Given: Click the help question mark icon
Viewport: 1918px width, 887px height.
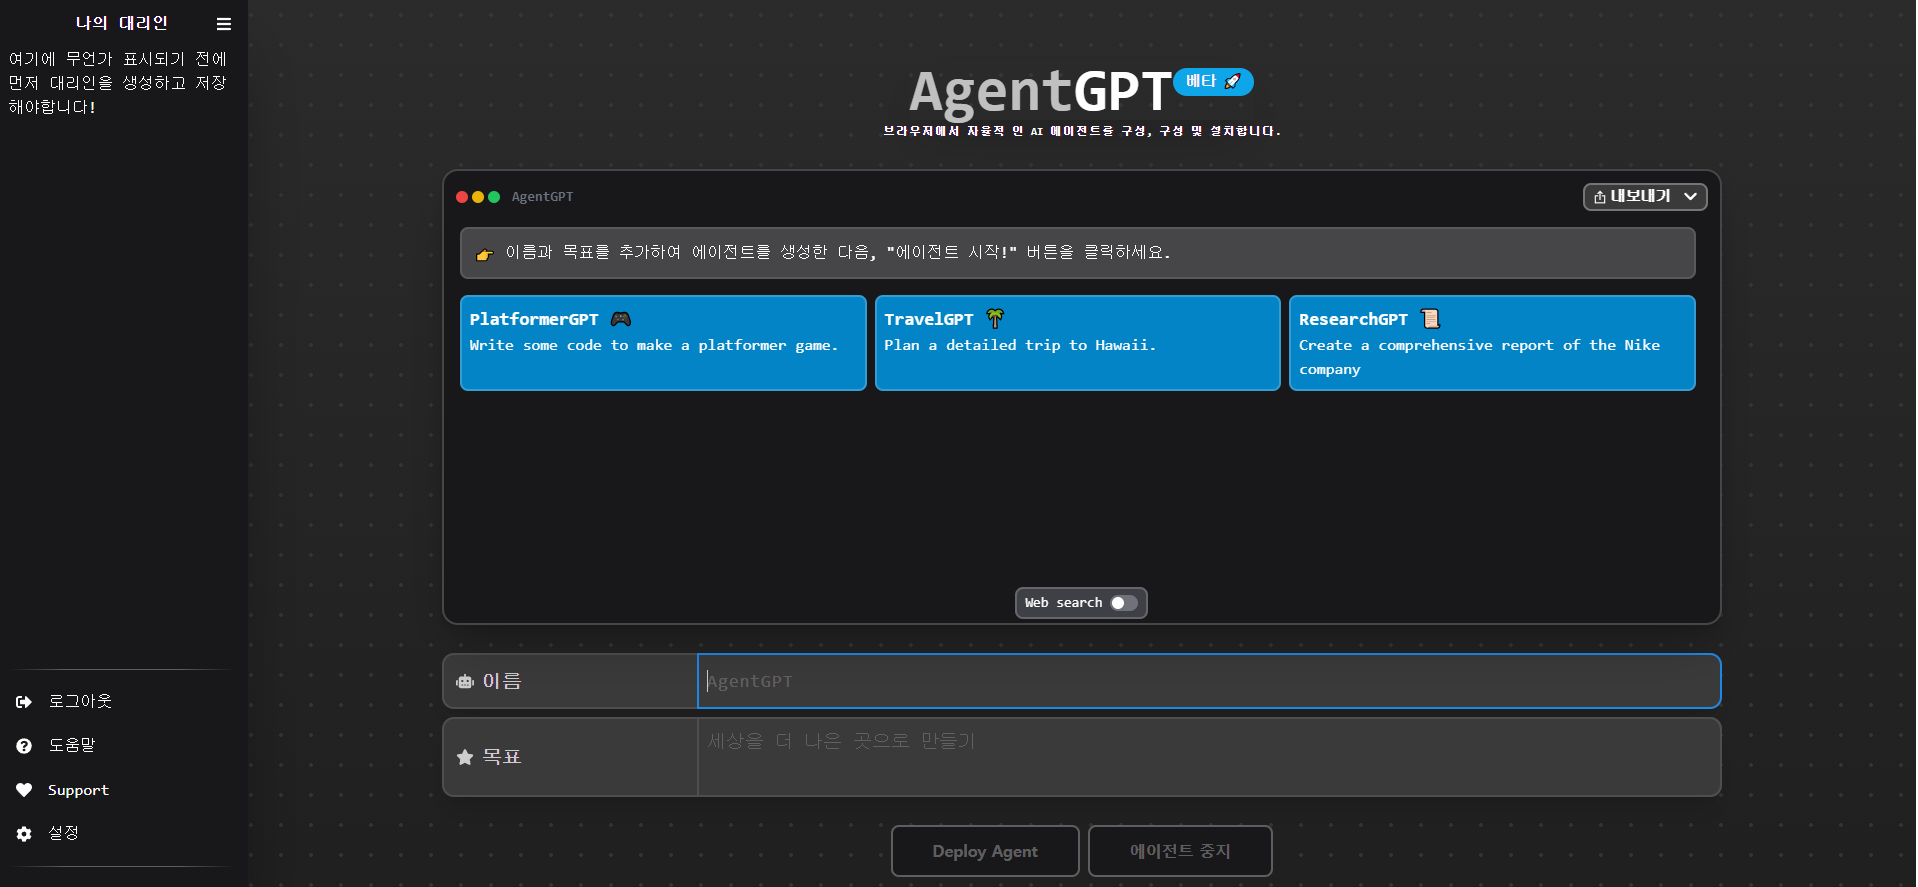Looking at the screenshot, I should click(24, 746).
